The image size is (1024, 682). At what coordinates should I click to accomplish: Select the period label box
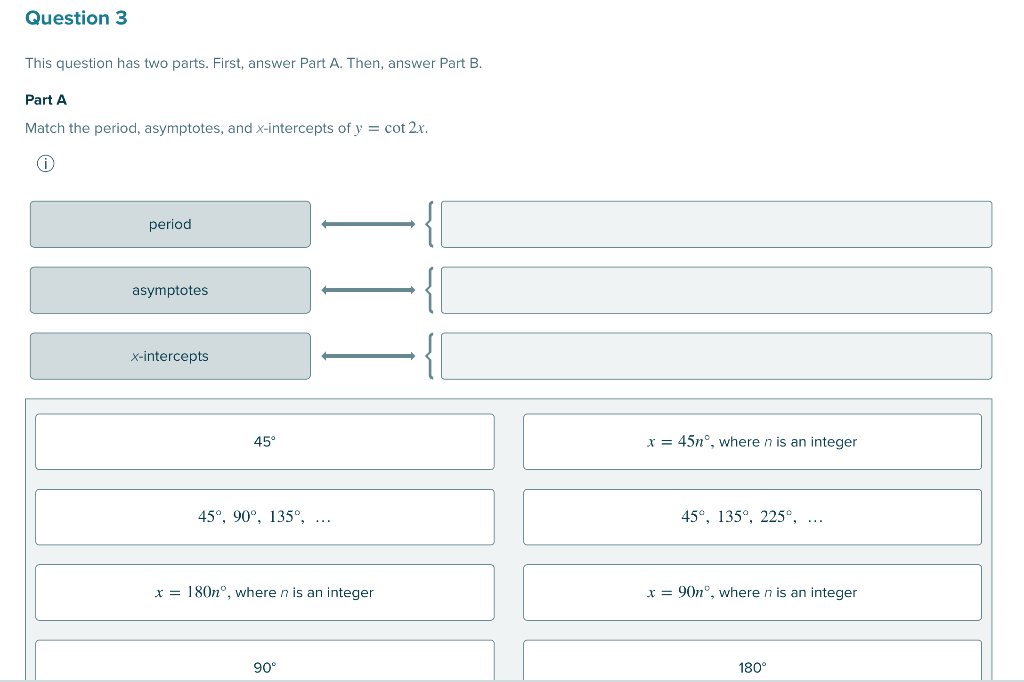(170, 224)
